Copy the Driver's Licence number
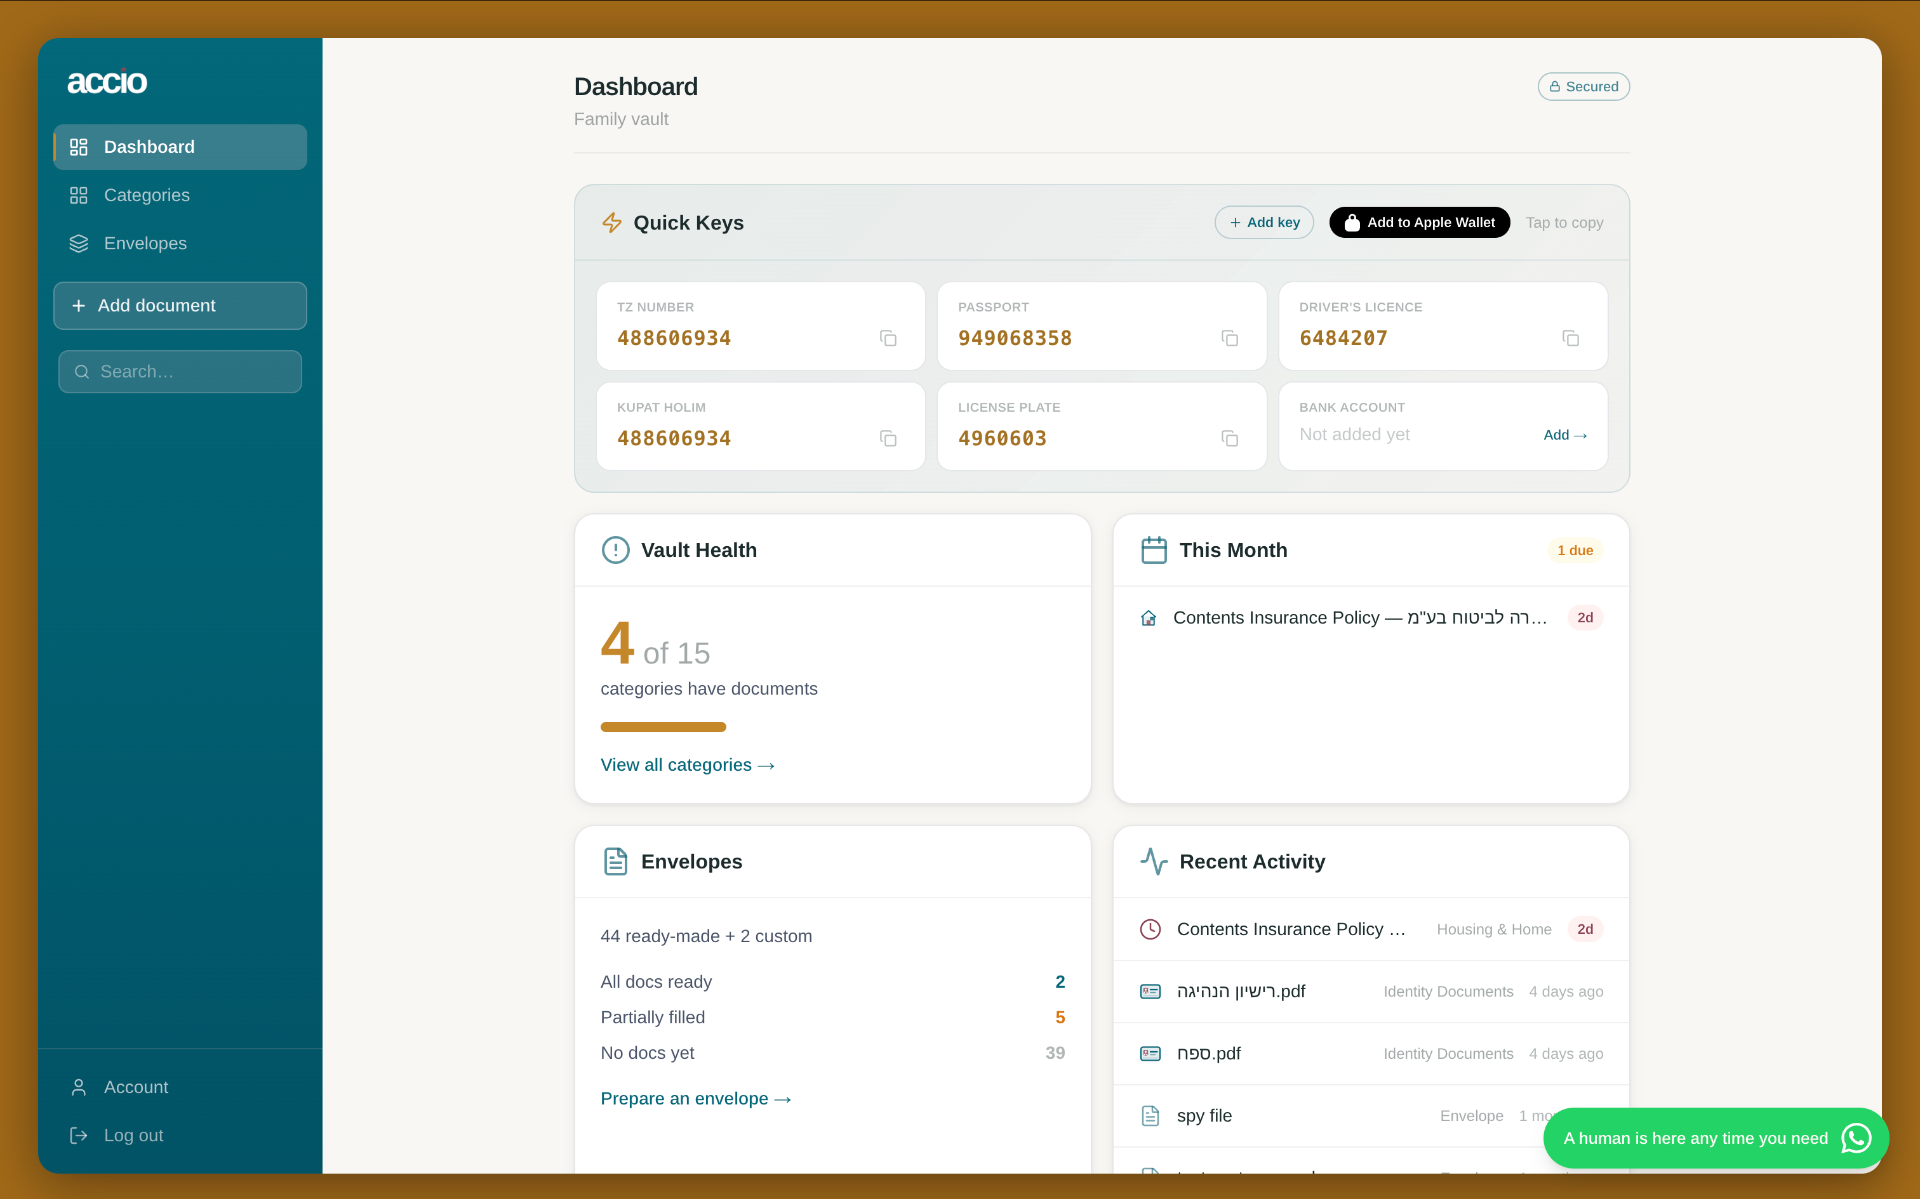The height and width of the screenshot is (1199, 1920). pyautogui.click(x=1571, y=339)
